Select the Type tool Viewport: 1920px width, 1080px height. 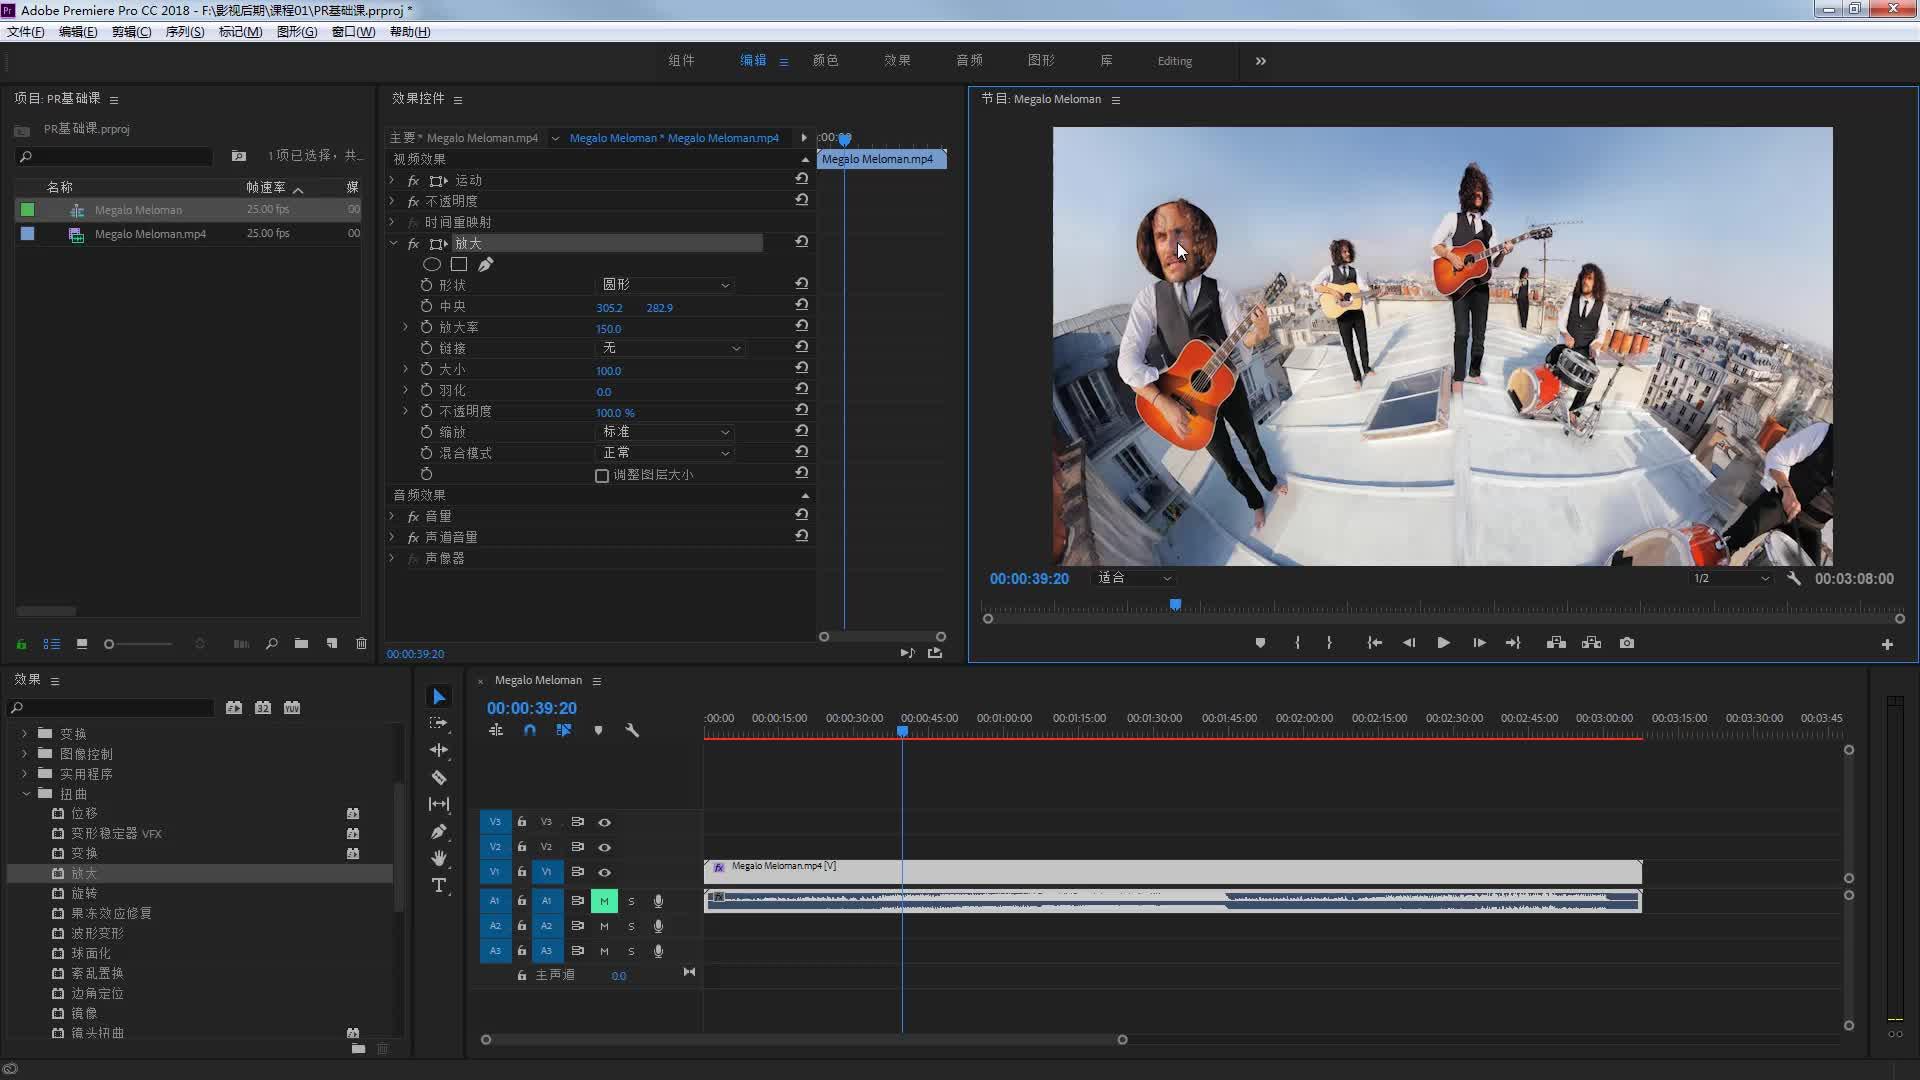tap(438, 885)
